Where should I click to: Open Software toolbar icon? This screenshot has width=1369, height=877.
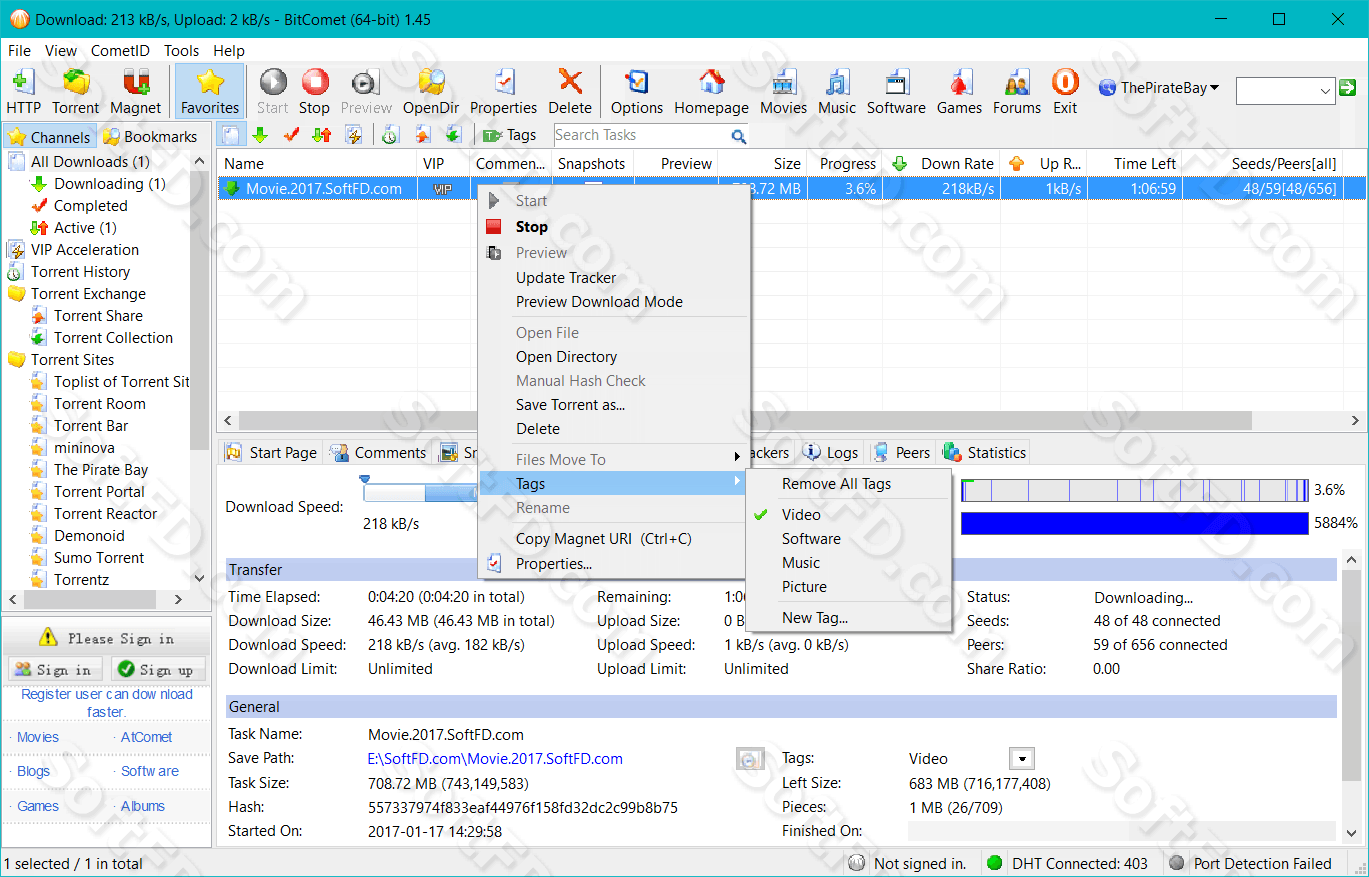(x=896, y=91)
